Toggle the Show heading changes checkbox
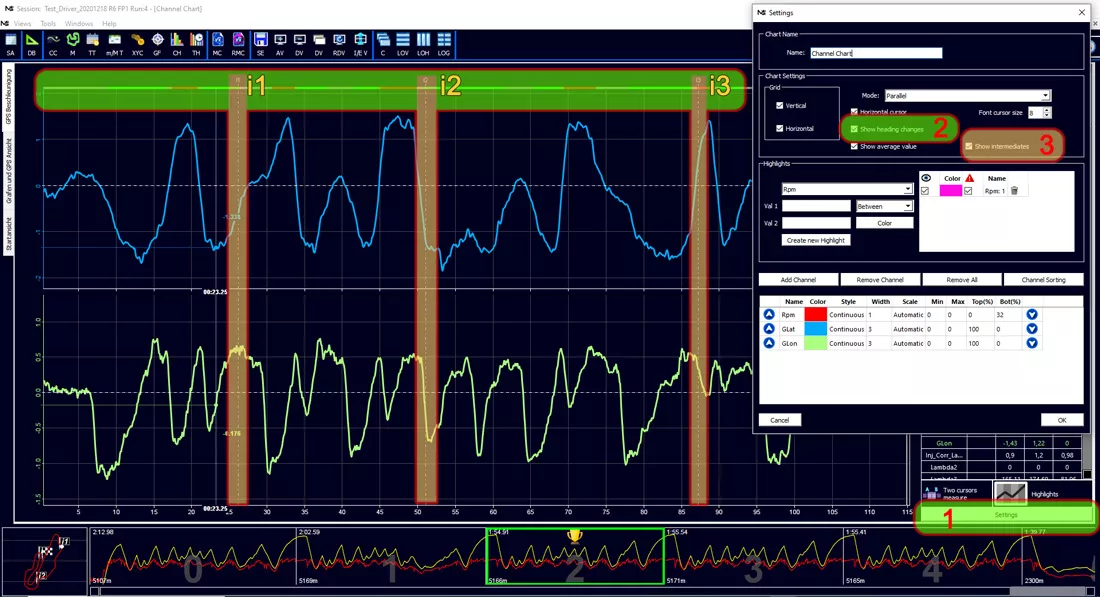 click(854, 129)
